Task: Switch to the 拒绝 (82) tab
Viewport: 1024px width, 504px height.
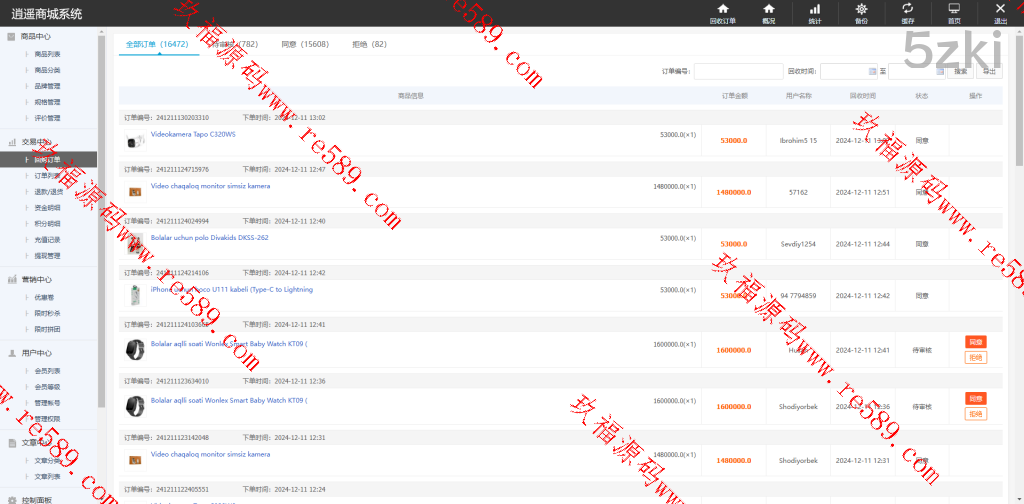Action: (369, 45)
